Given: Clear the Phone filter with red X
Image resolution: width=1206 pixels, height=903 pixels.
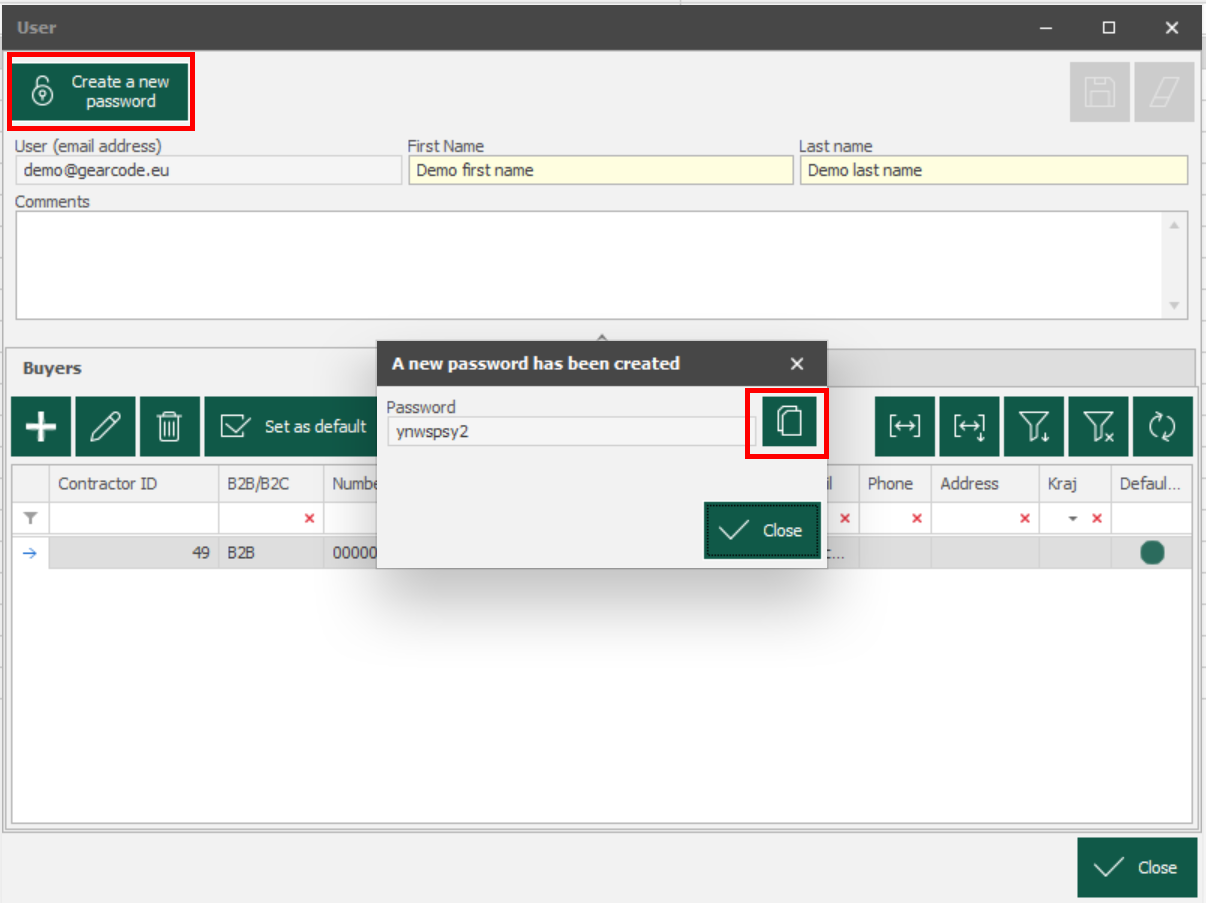Looking at the screenshot, I should 917,518.
